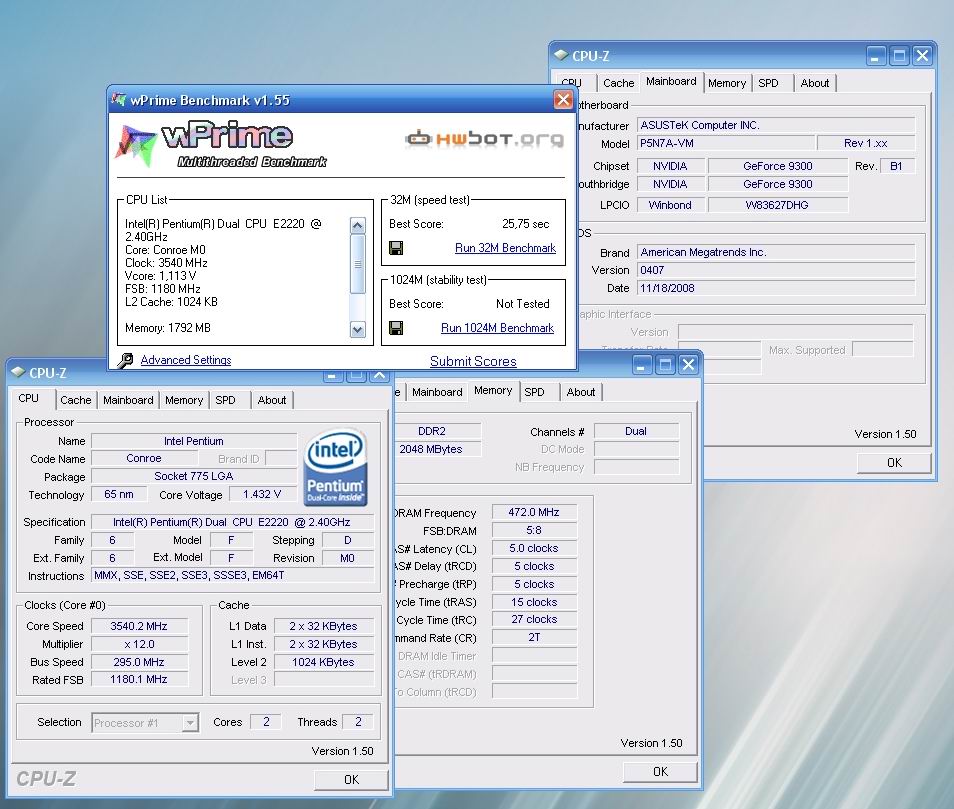Click the hwbot.org logo
This screenshot has height=809, width=954.
pyautogui.click(x=485, y=139)
